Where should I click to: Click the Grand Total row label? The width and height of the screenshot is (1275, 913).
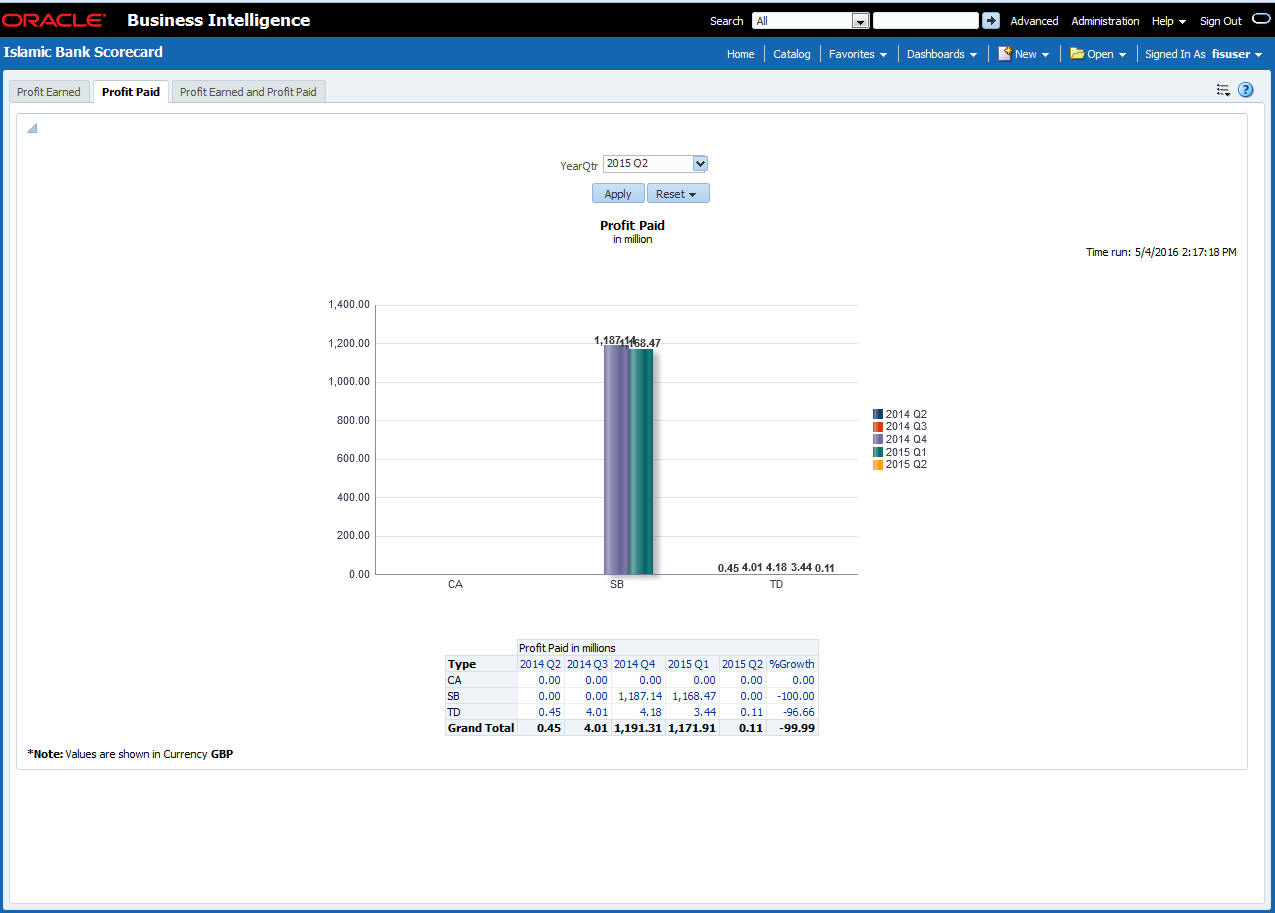pyautogui.click(x=481, y=728)
